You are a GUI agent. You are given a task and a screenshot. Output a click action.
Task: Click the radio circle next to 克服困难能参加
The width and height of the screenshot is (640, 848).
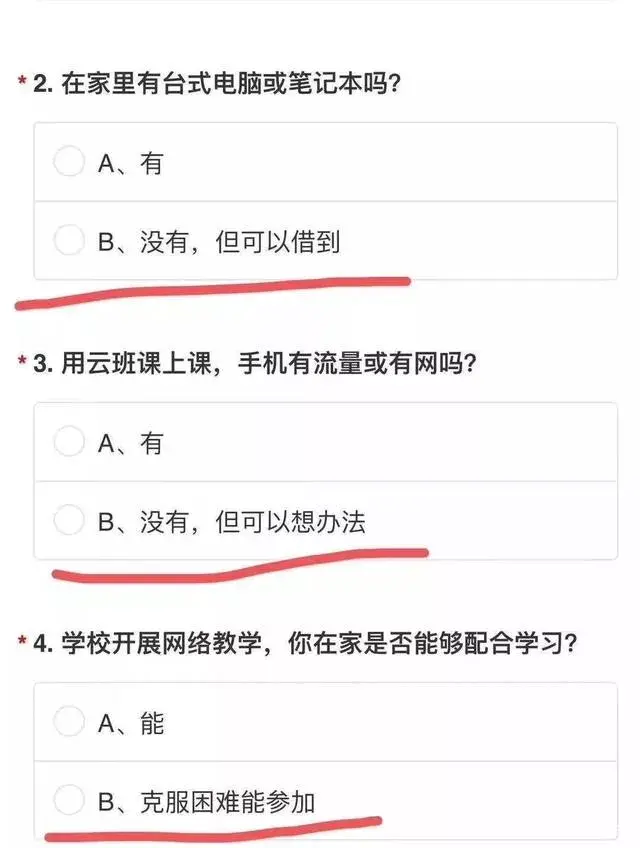point(70,796)
